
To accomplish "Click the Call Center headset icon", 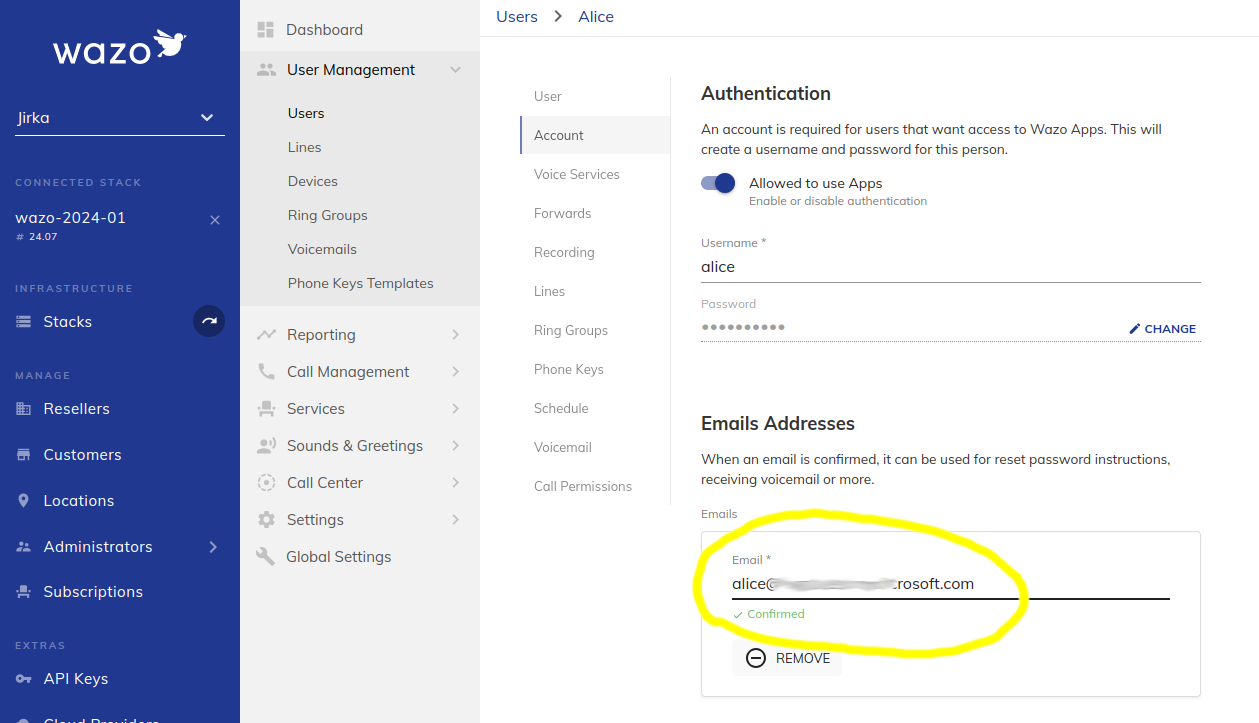I will tap(266, 483).
